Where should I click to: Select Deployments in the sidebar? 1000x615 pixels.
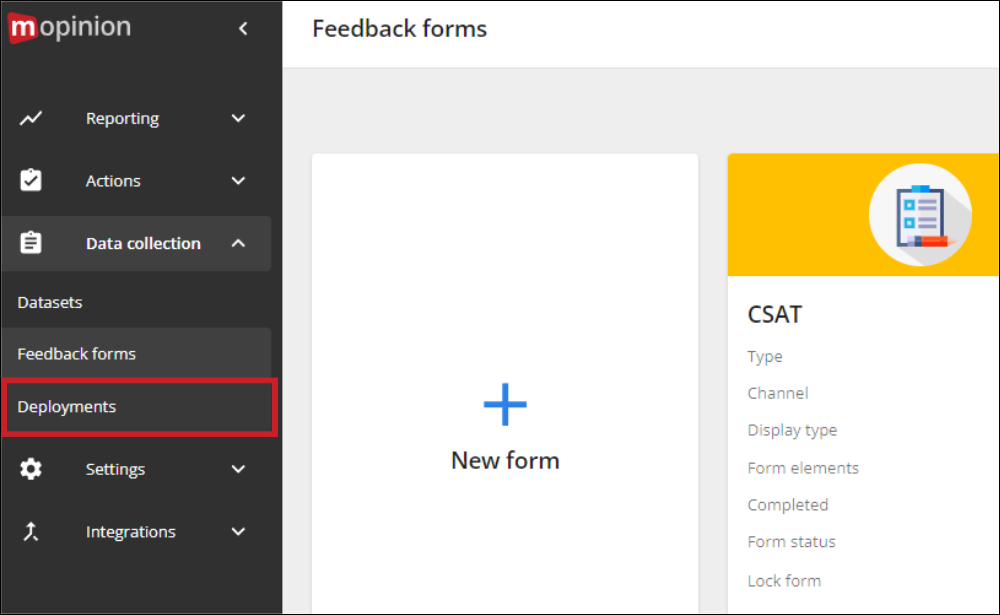pyautogui.click(x=66, y=406)
